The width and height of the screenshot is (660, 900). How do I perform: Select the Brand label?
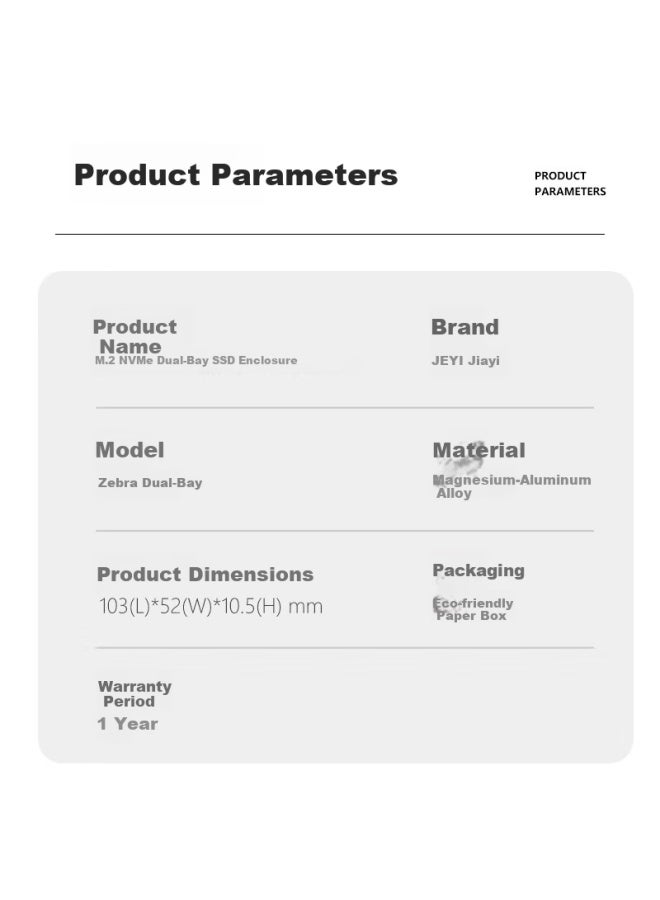tap(465, 327)
